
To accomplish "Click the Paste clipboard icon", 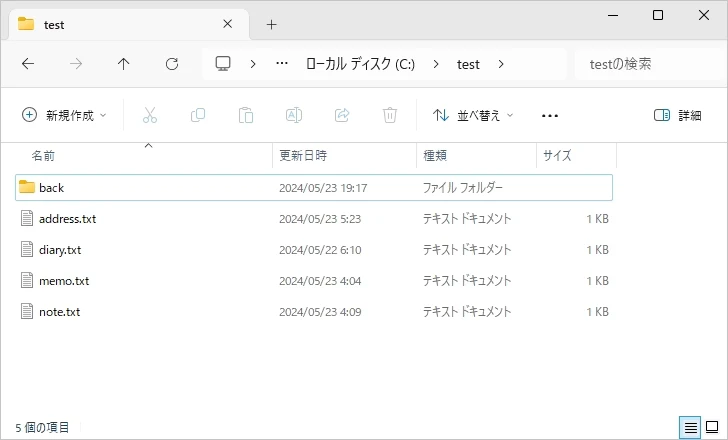I will (246, 115).
